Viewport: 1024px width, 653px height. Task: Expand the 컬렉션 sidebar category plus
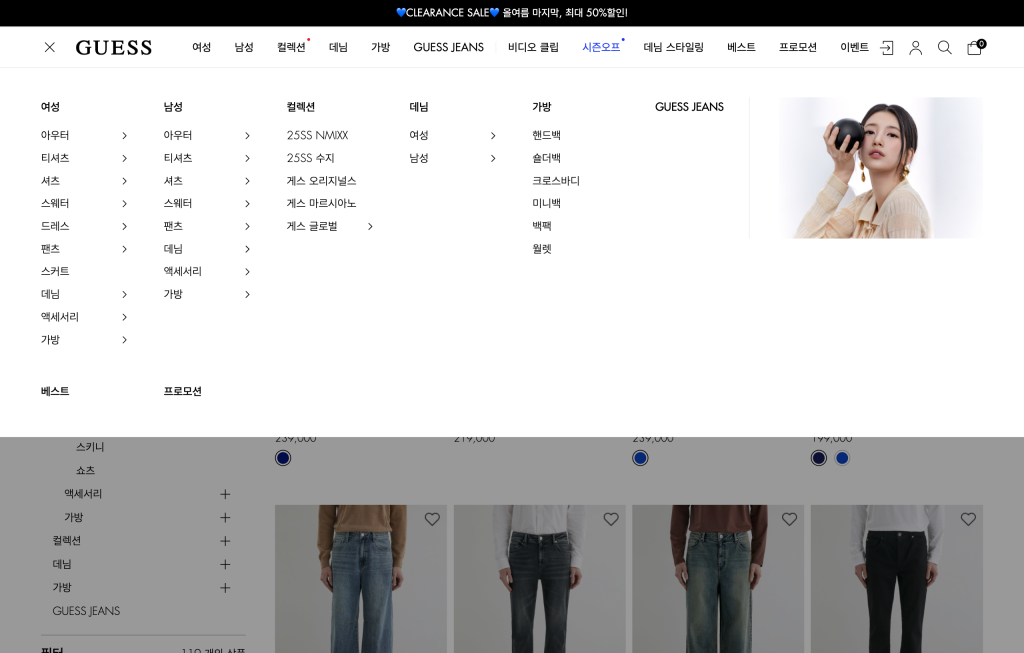click(225, 541)
